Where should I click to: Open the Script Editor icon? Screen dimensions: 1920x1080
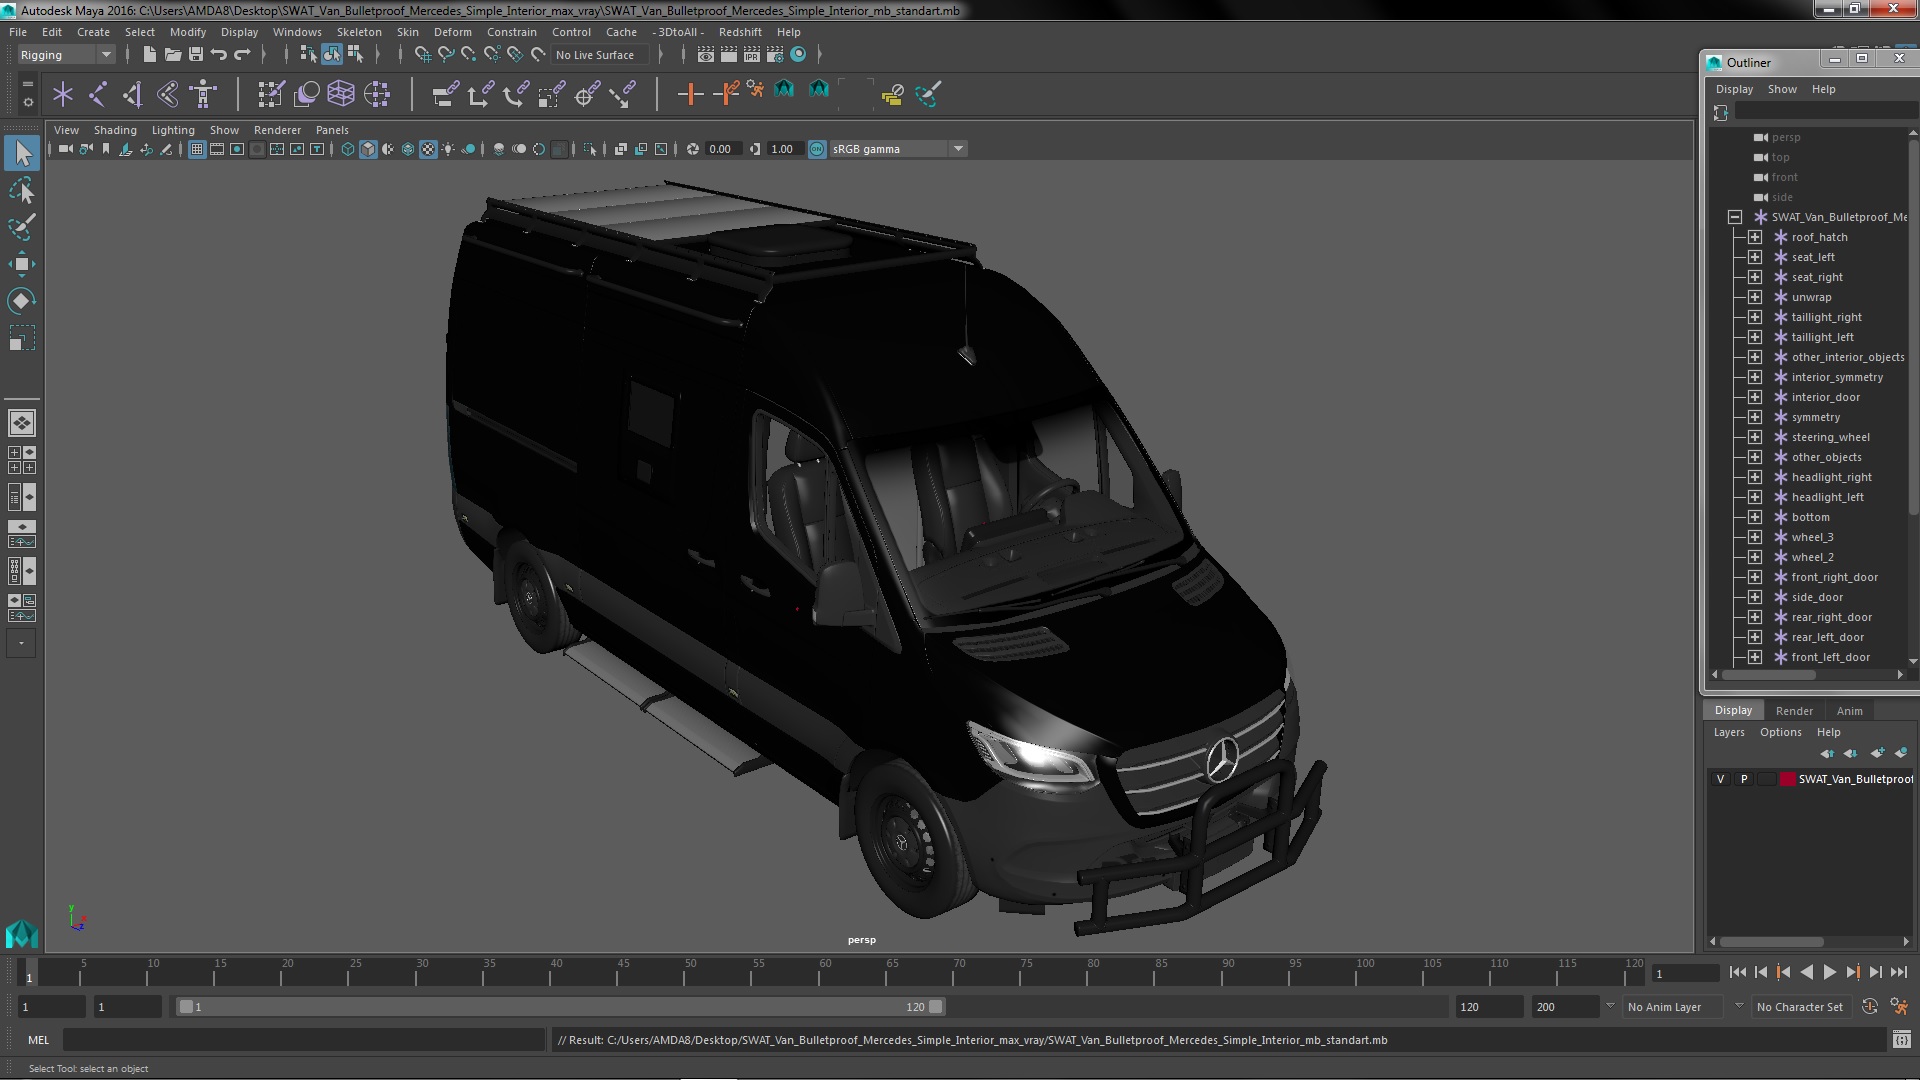(x=1901, y=1040)
